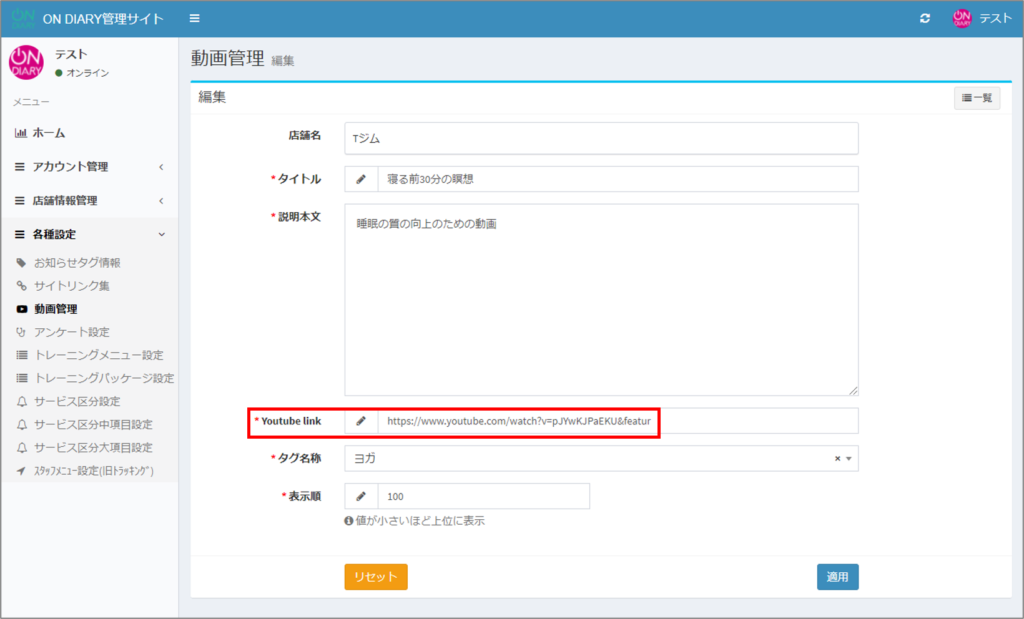Viewport: 1024px width, 619px height.
Task: Click the refresh icon in top bar
Action: (925, 18)
